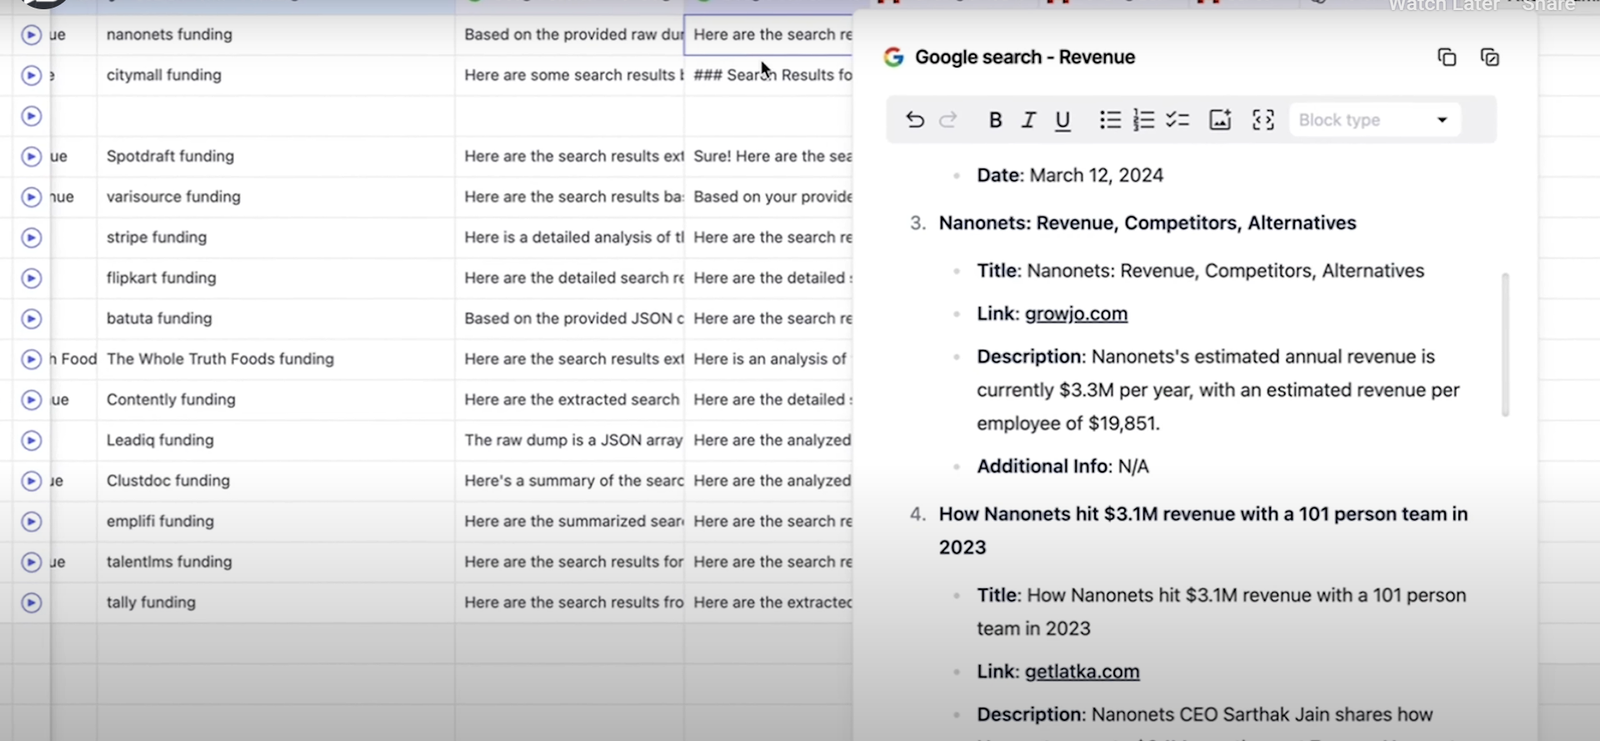Select the 'flipkart funding' cell
The width and height of the screenshot is (1600, 741).
click(x=276, y=278)
